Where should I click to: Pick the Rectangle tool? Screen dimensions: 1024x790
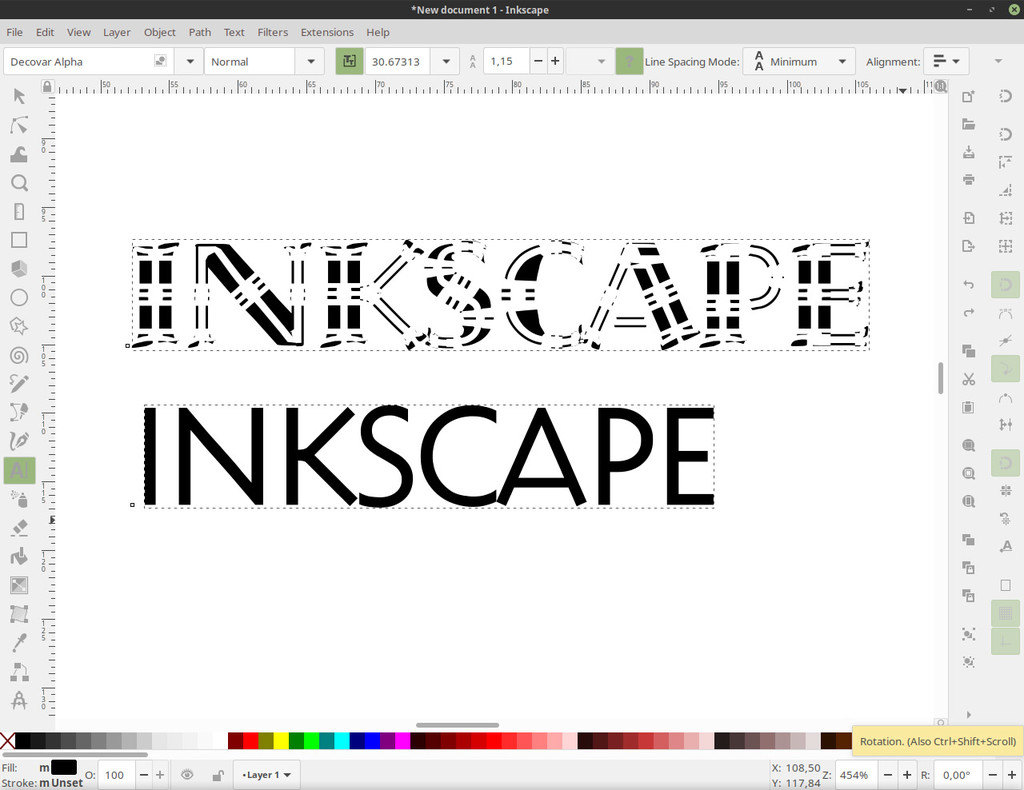(x=19, y=240)
